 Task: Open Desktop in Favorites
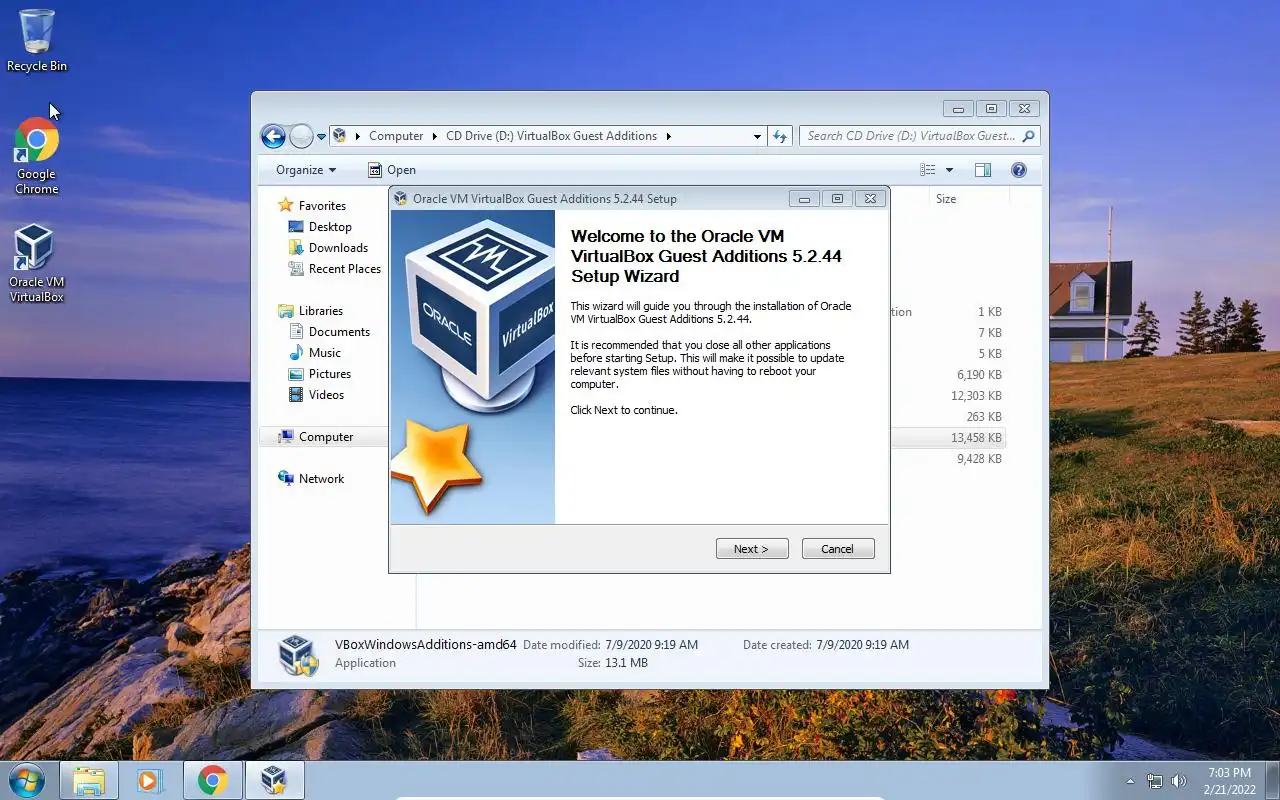click(x=320, y=227)
